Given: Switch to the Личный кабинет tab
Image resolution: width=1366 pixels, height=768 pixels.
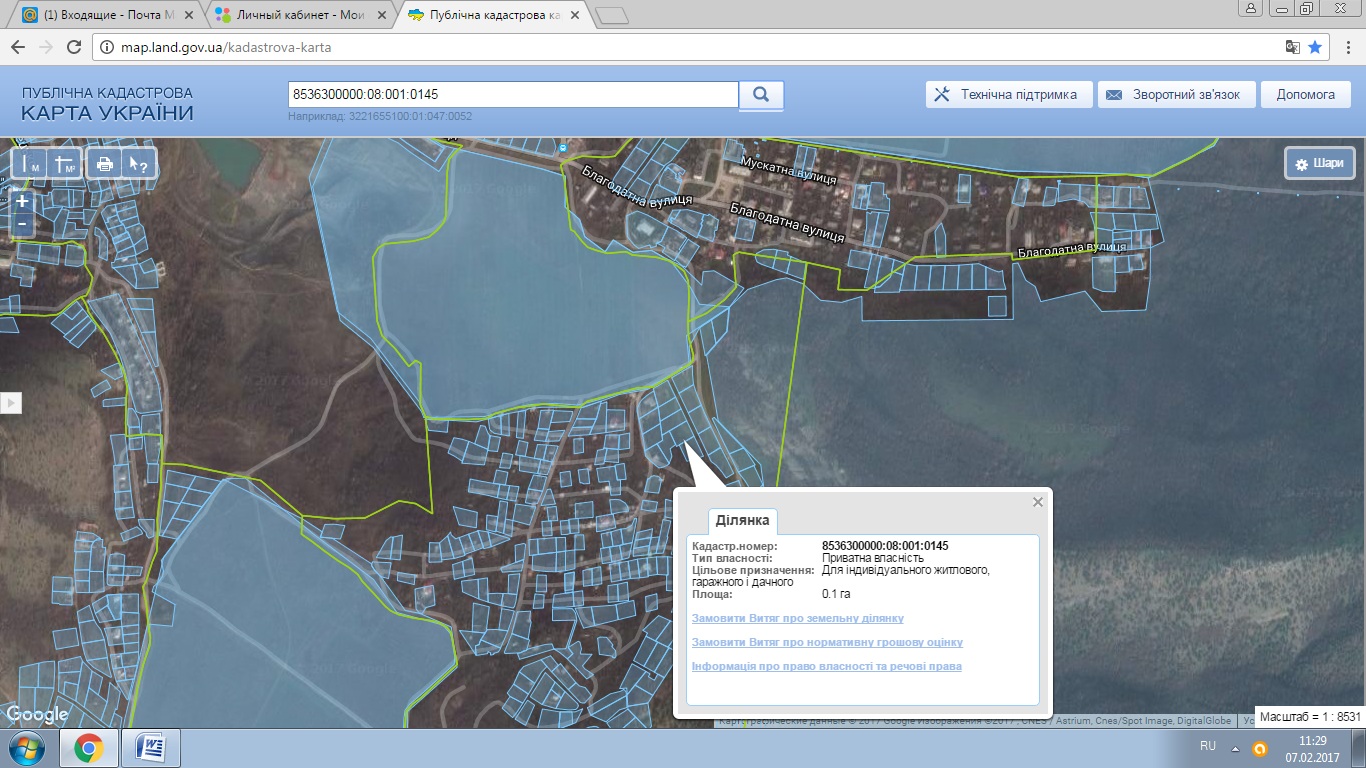Looking at the screenshot, I should click(x=294, y=16).
